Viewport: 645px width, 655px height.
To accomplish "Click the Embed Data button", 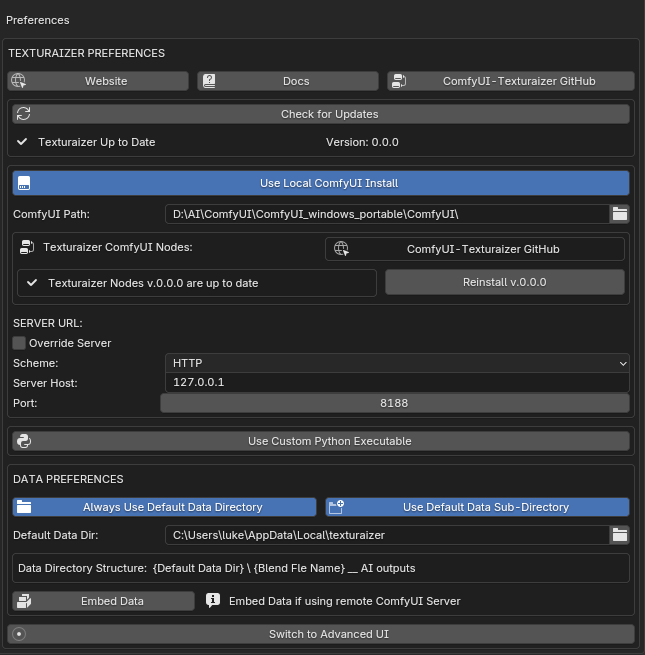I will (x=104, y=601).
